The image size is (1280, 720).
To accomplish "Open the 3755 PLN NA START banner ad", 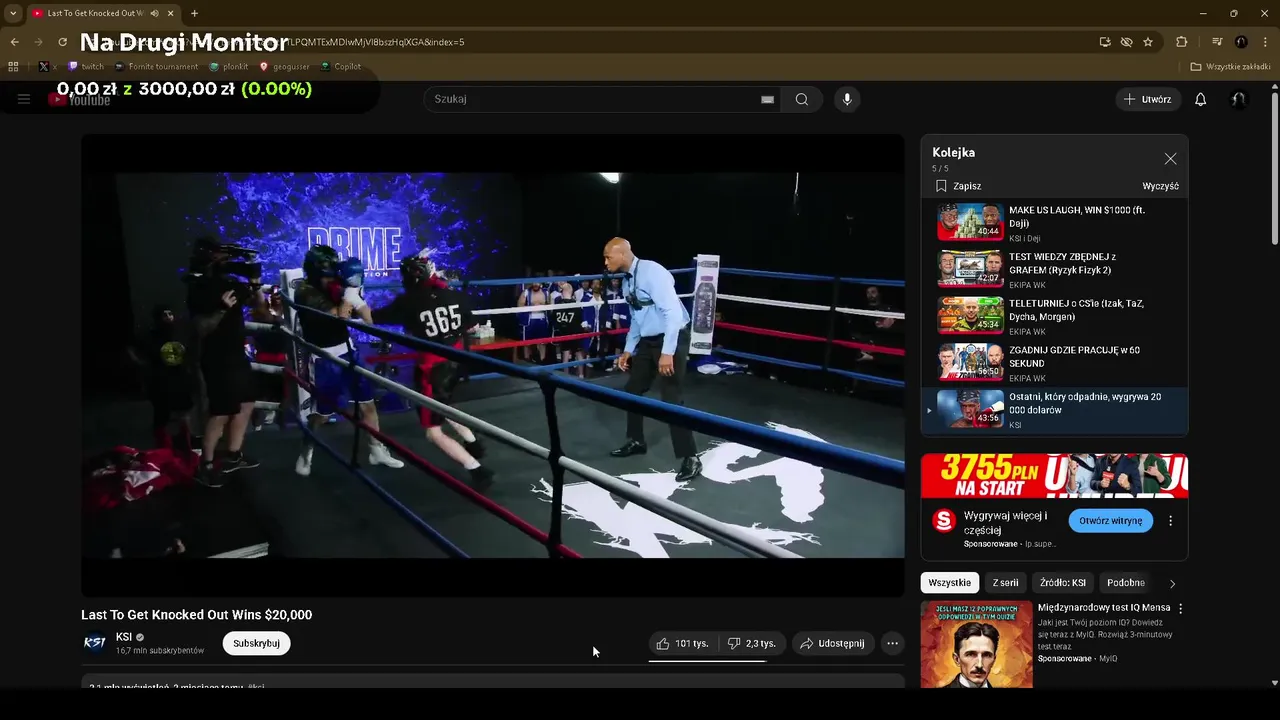I will tap(1054, 476).
